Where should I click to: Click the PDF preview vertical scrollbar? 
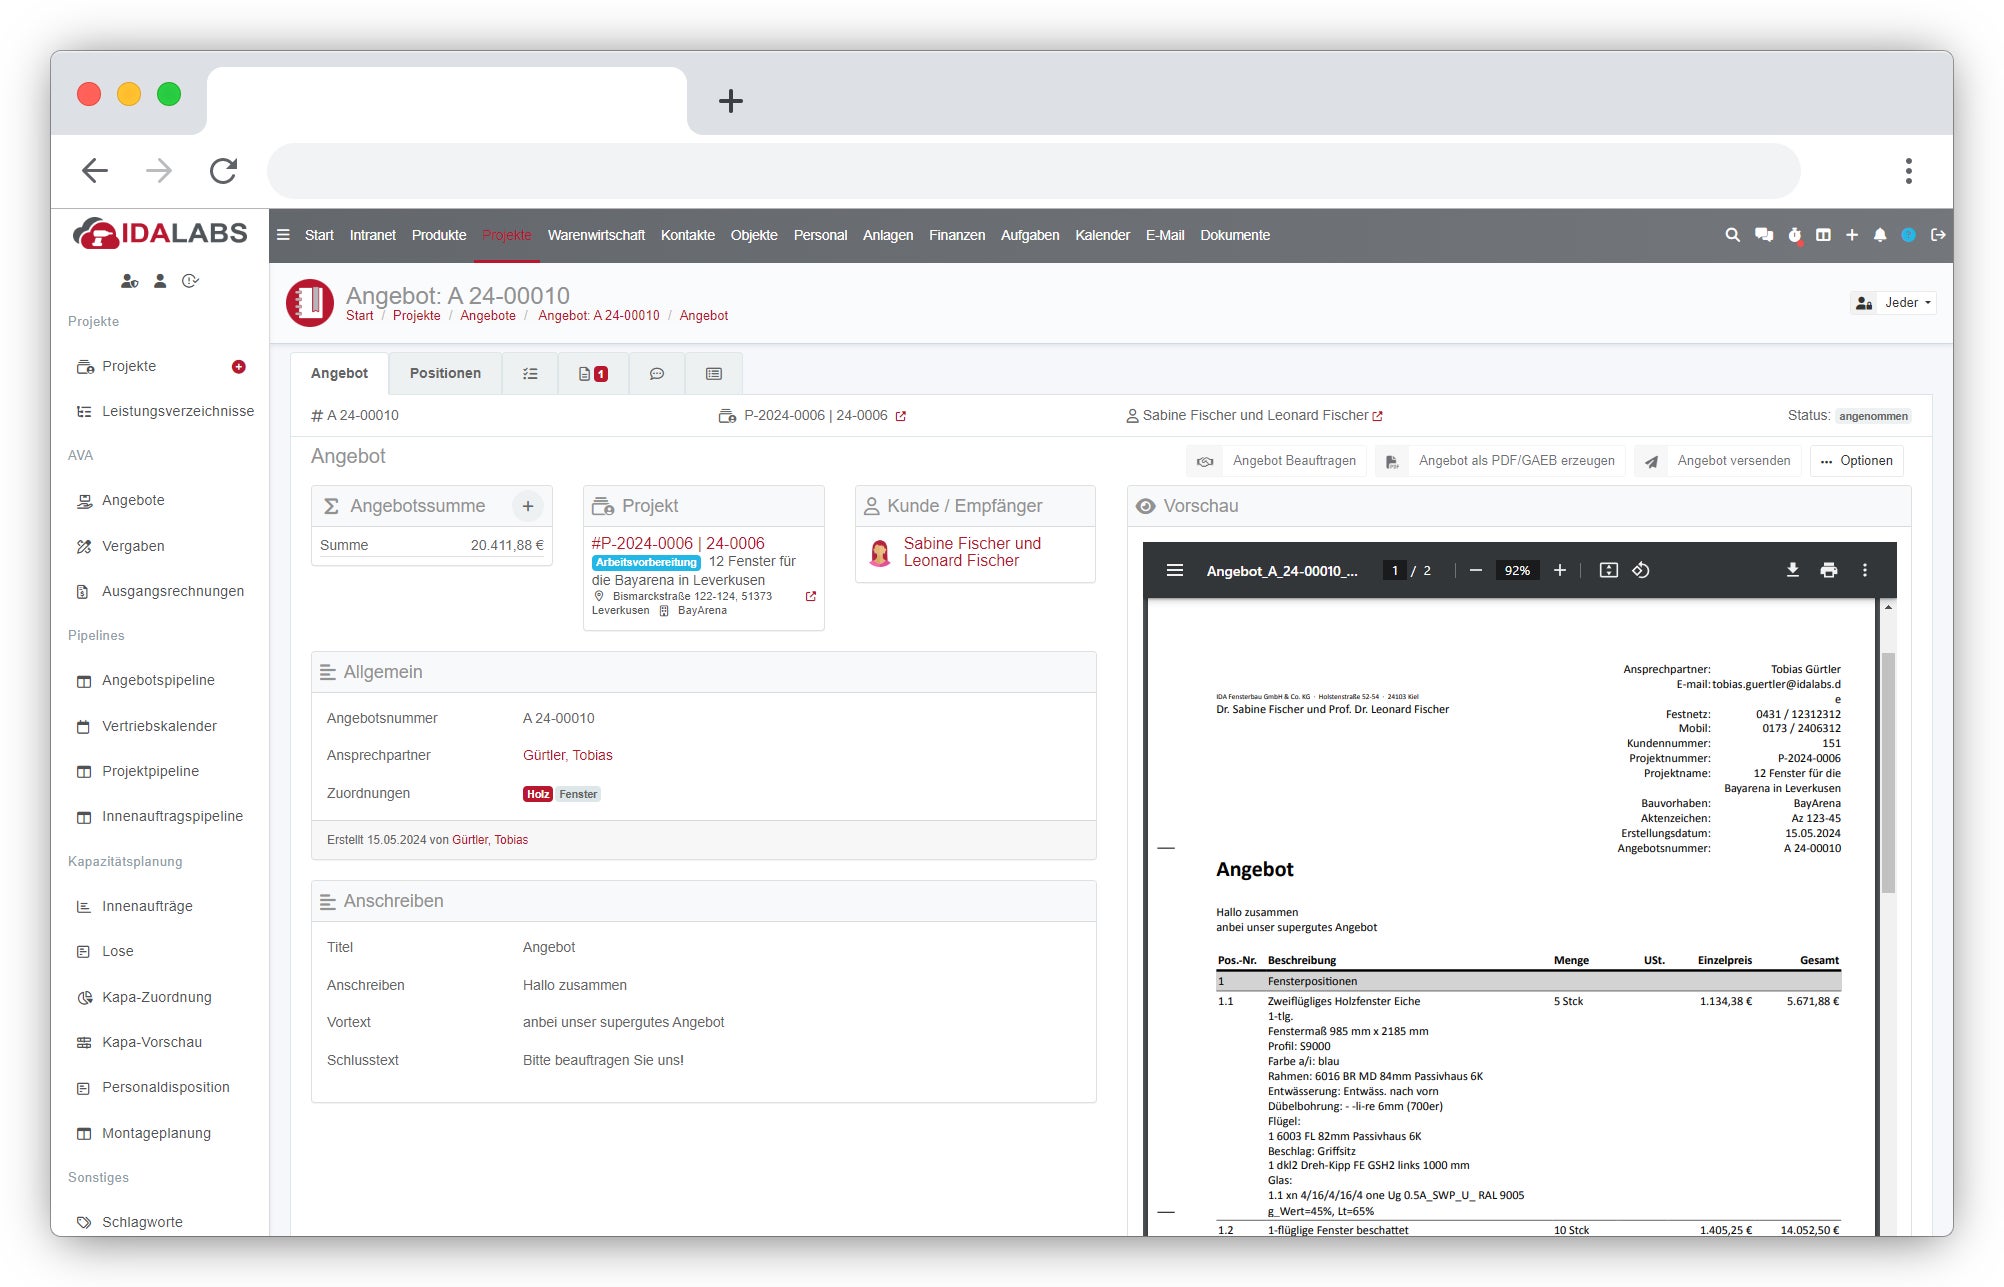pyautogui.click(x=1888, y=772)
